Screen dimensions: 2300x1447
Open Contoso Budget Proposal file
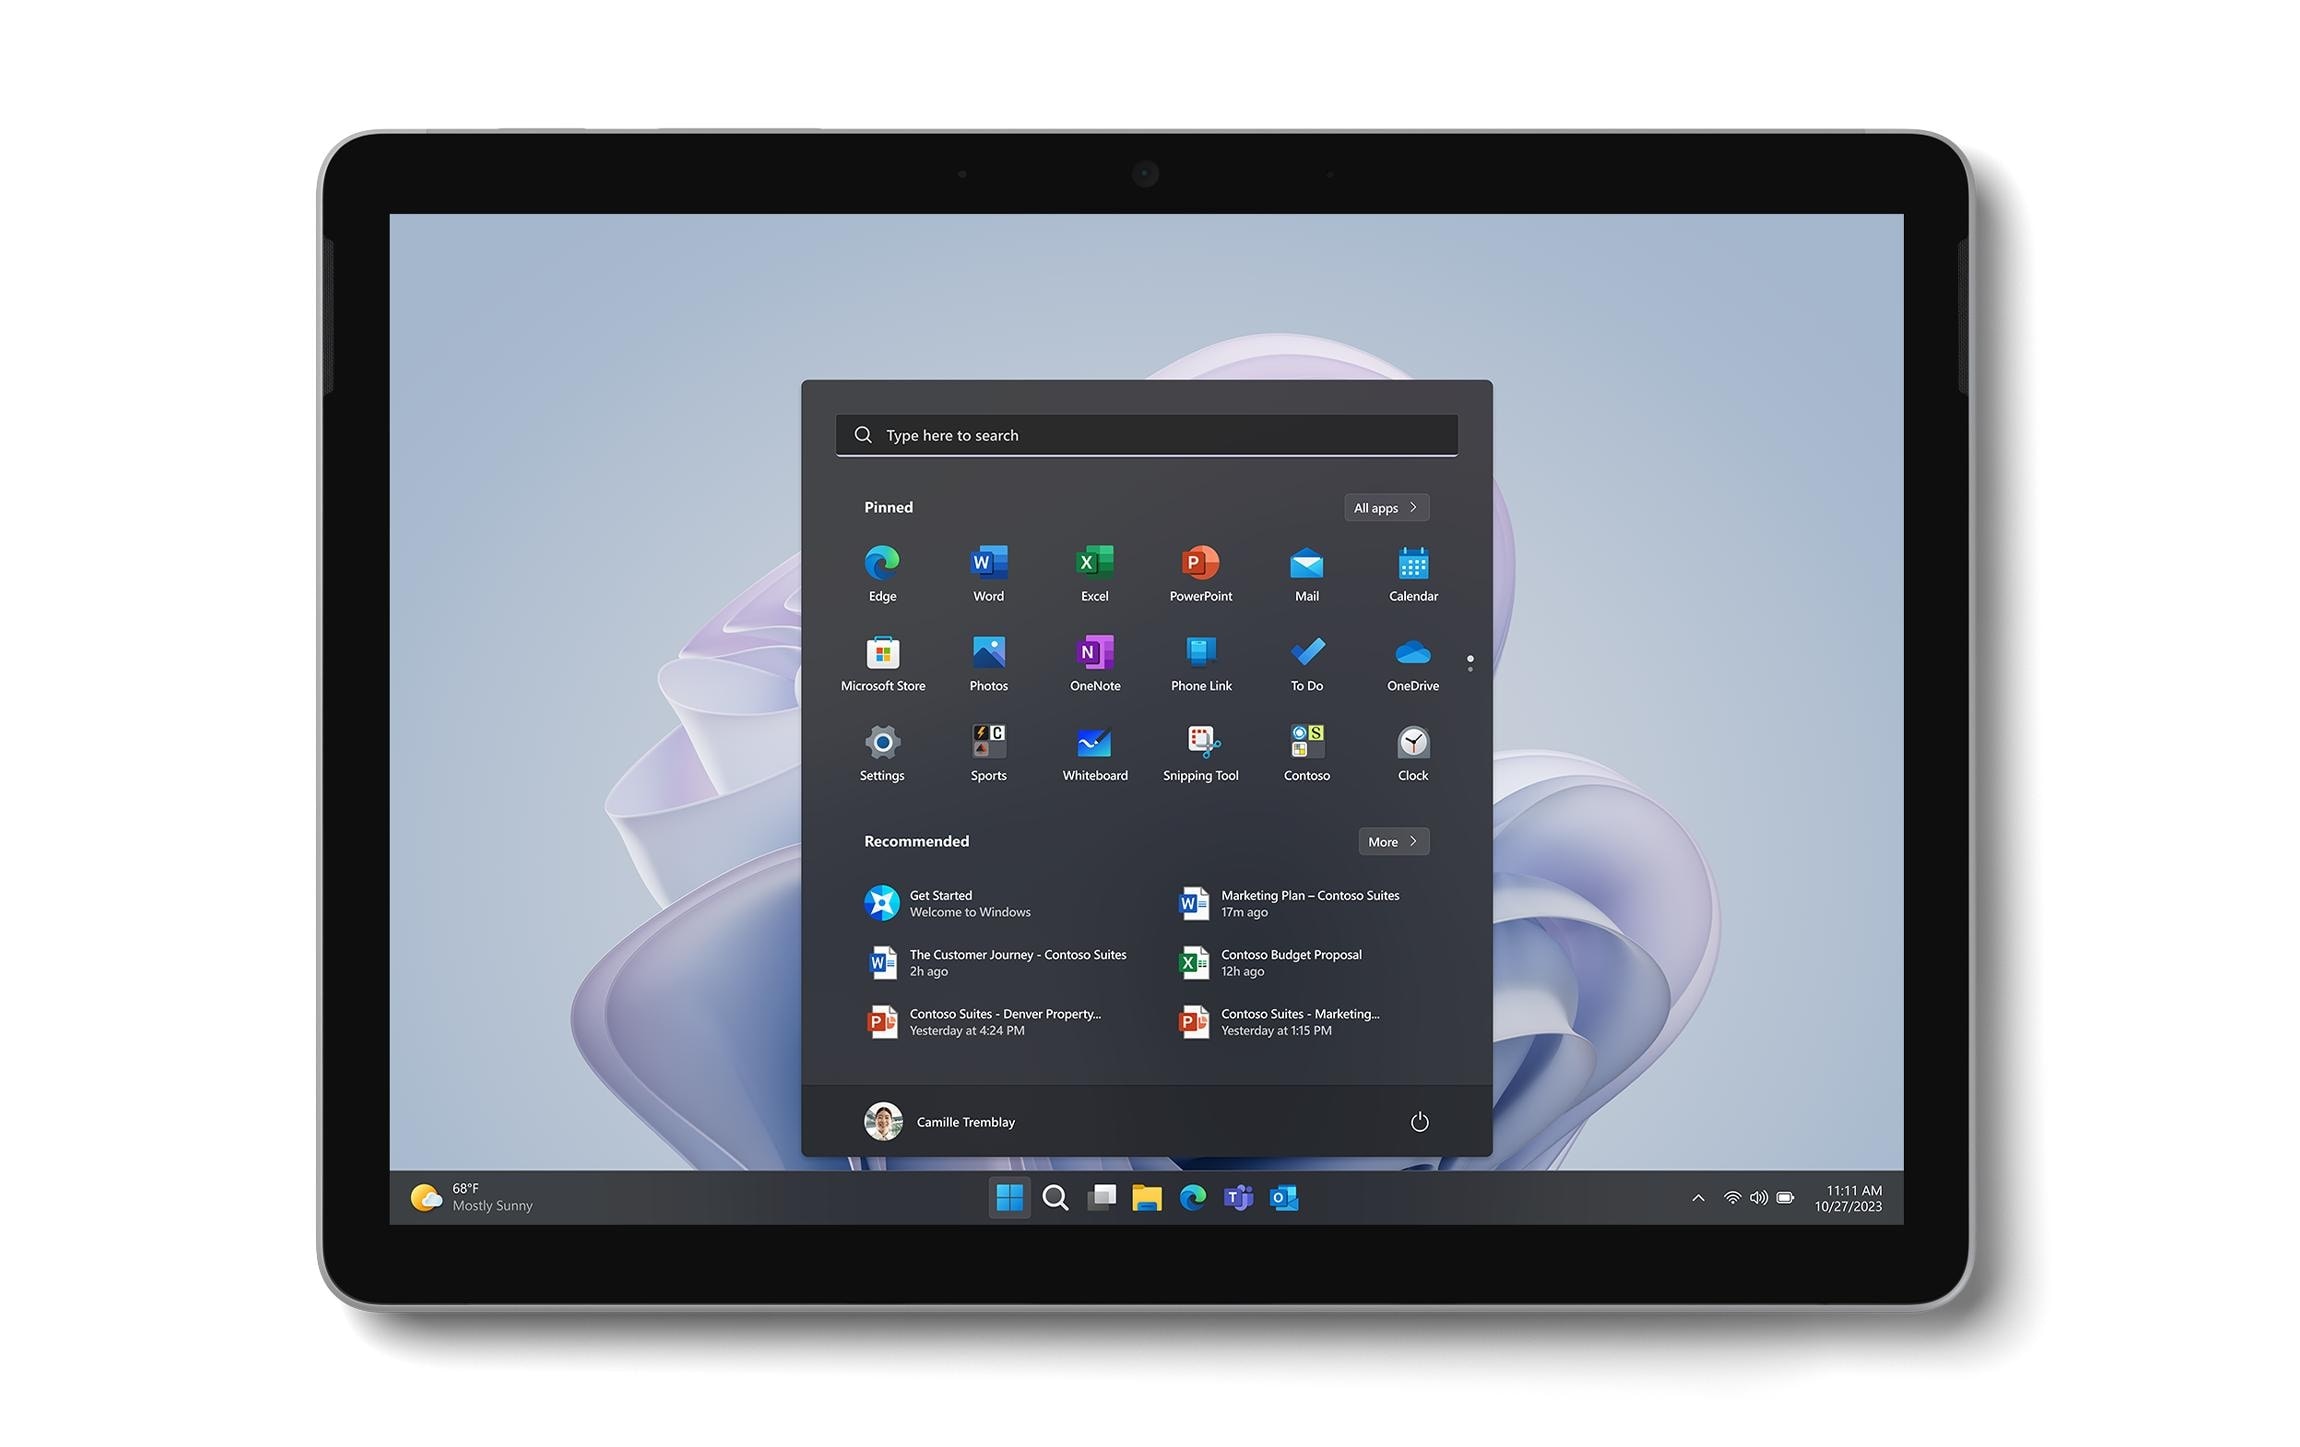1292,964
